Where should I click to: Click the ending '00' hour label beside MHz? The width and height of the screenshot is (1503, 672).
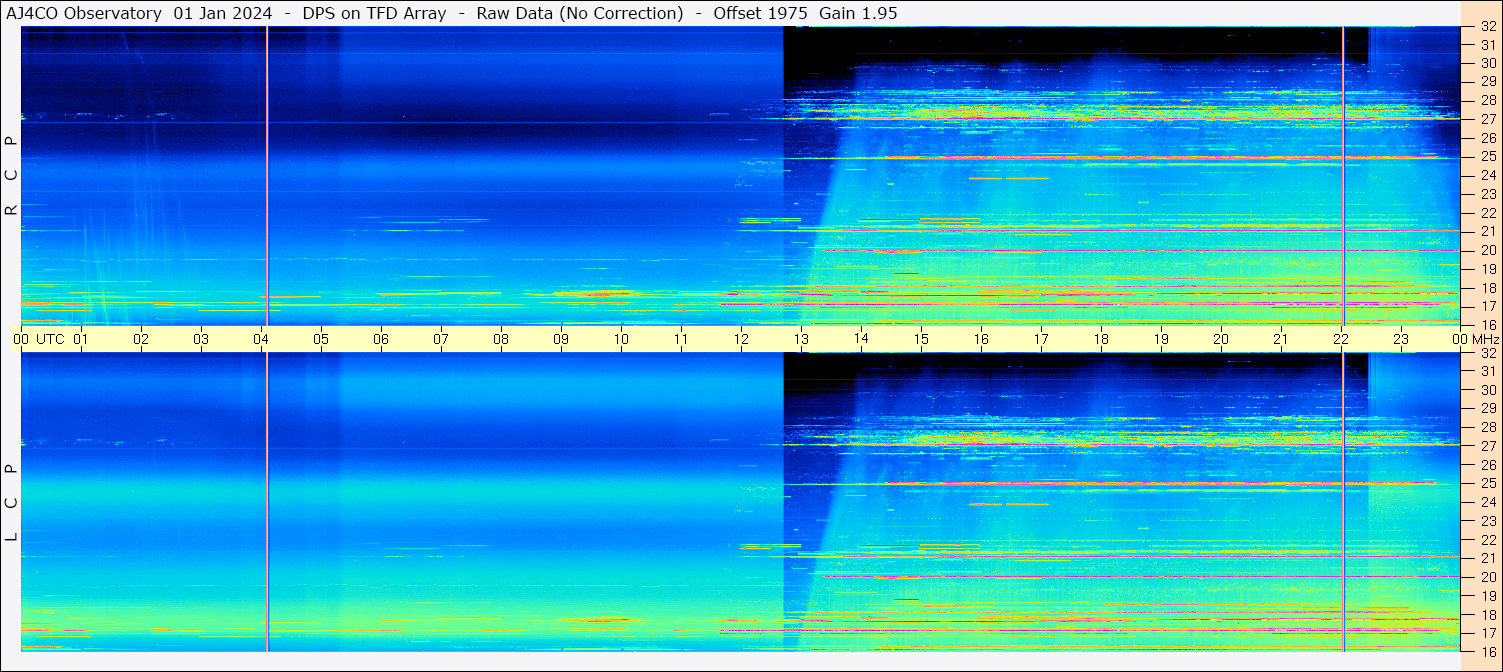pos(1460,339)
